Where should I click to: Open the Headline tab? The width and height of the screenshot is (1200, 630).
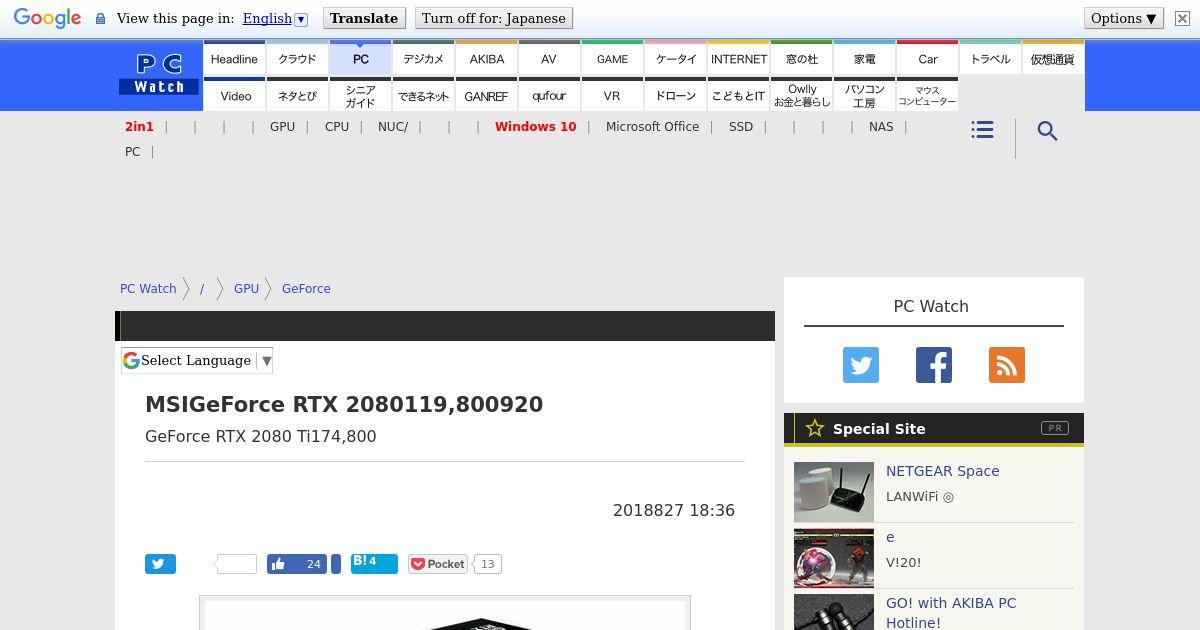pyautogui.click(x=234, y=59)
